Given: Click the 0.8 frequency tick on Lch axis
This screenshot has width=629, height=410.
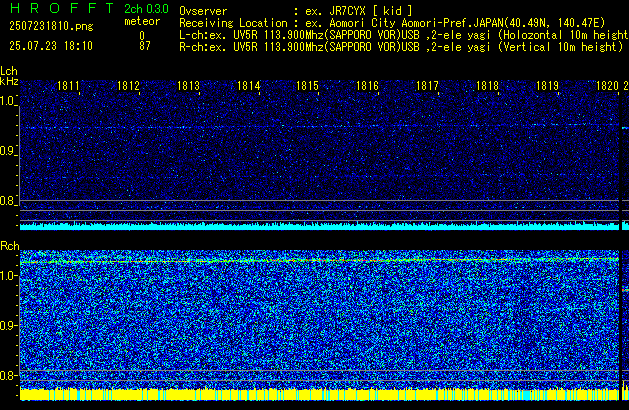Looking at the screenshot, I should pyautogui.click(x=8, y=201).
